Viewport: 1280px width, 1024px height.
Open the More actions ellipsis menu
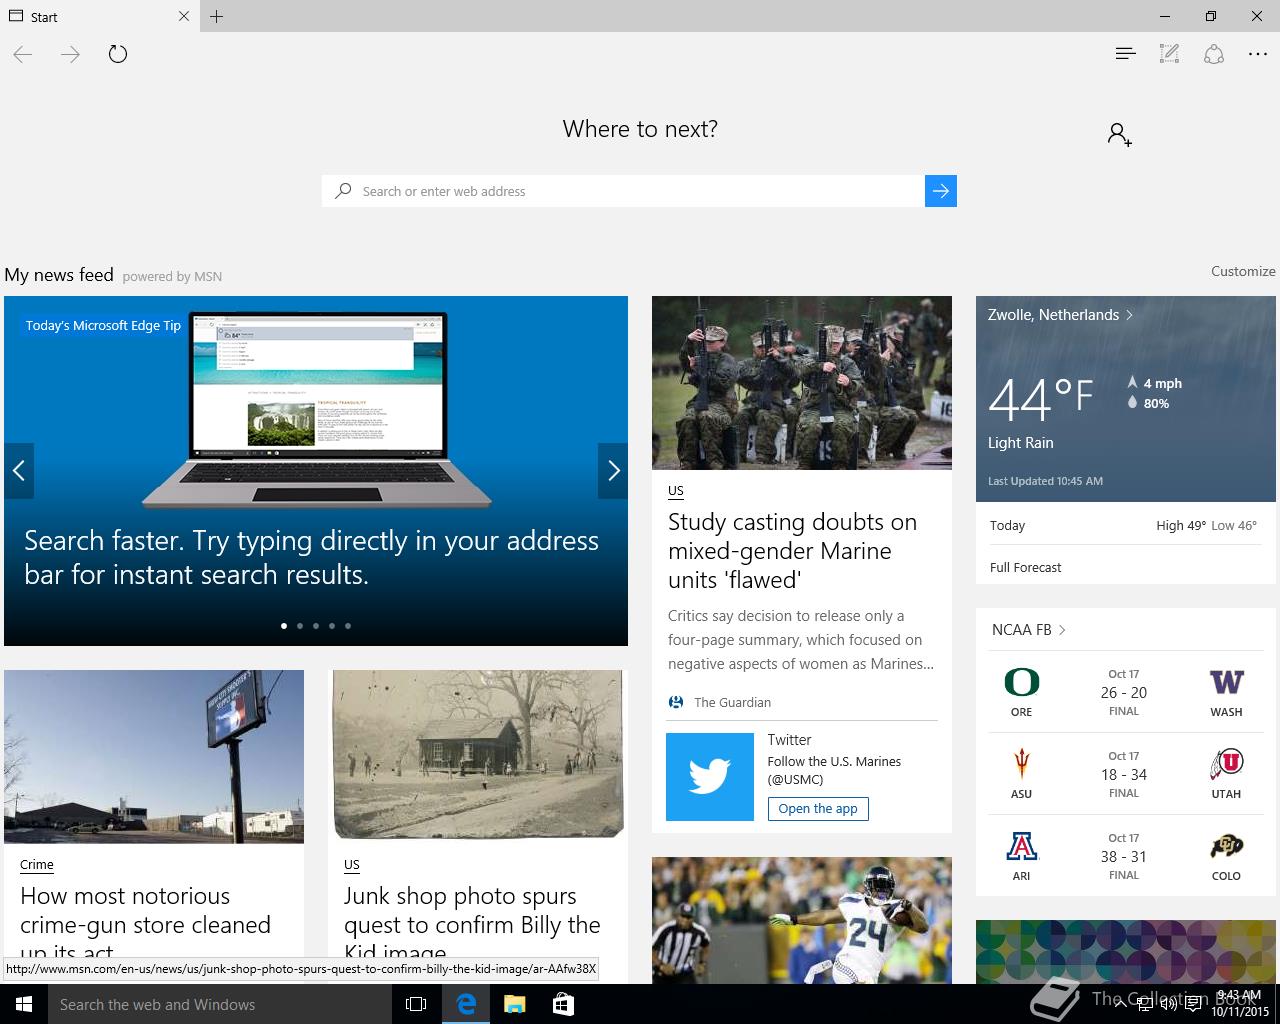[1258, 55]
